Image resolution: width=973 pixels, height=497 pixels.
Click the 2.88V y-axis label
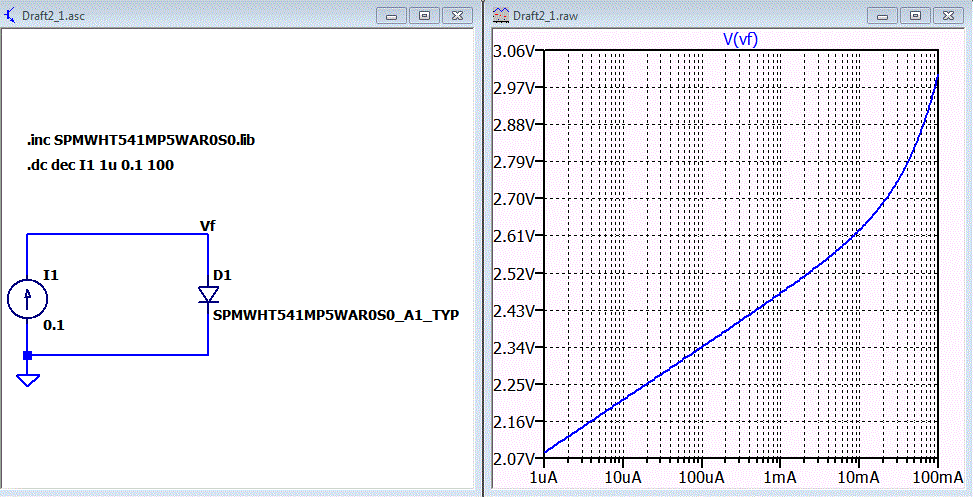click(x=512, y=125)
